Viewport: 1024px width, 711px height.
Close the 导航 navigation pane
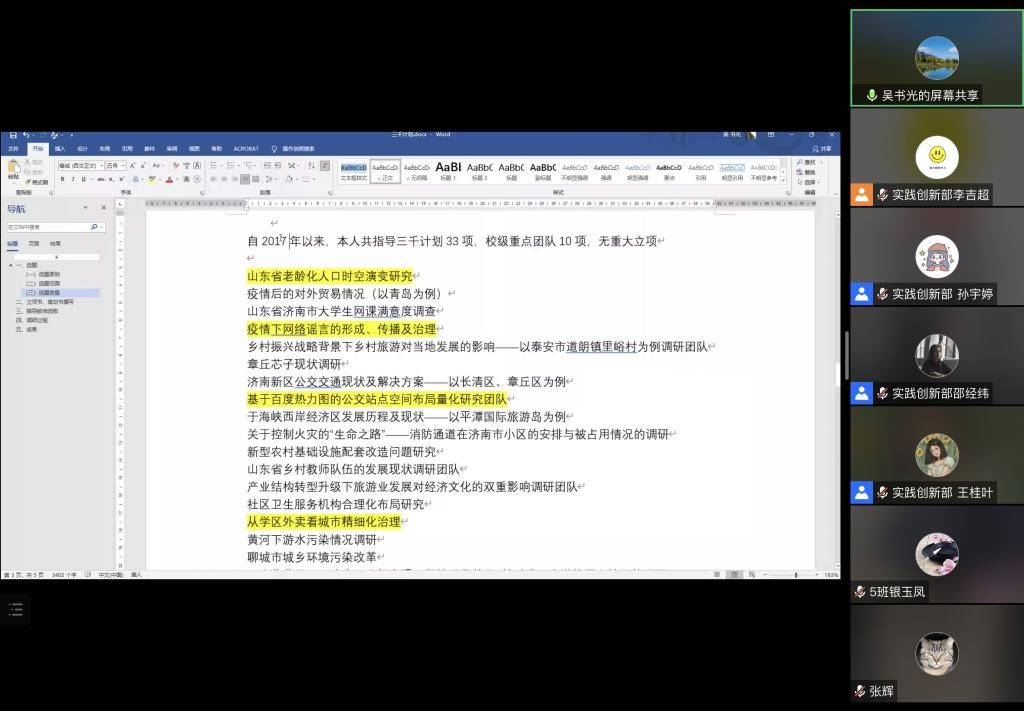103,208
